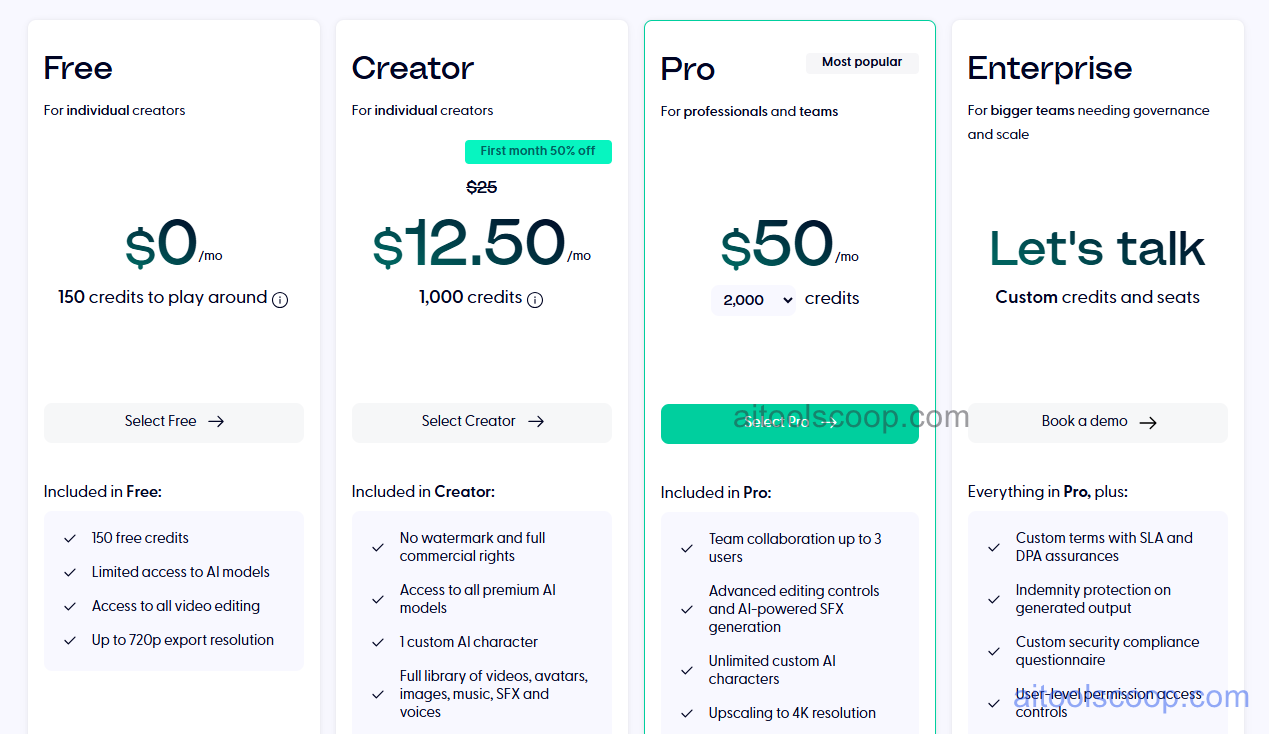Click the arrow icon on Book a demo

pos(1148,422)
